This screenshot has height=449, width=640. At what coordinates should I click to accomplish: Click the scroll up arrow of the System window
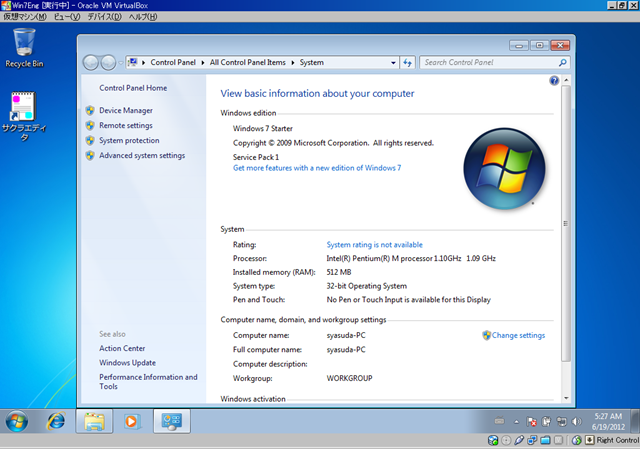(566, 80)
